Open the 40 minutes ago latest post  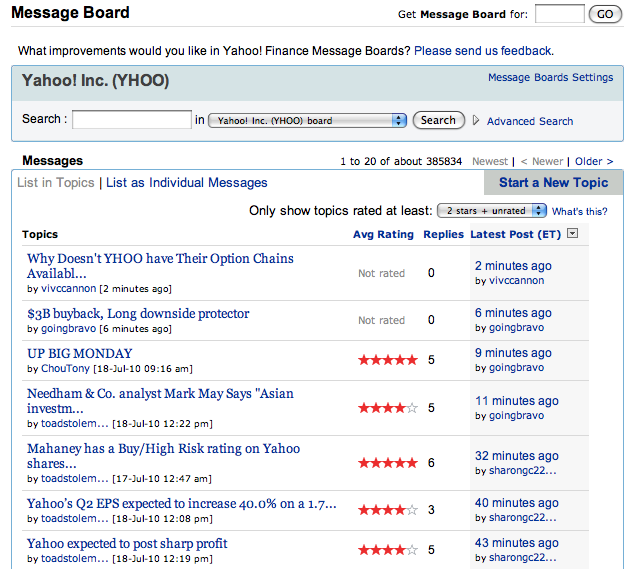[517, 503]
